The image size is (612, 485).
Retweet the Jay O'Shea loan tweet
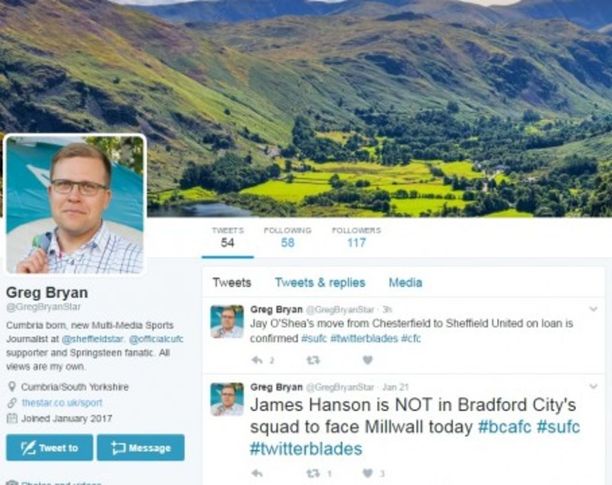[x=313, y=359]
